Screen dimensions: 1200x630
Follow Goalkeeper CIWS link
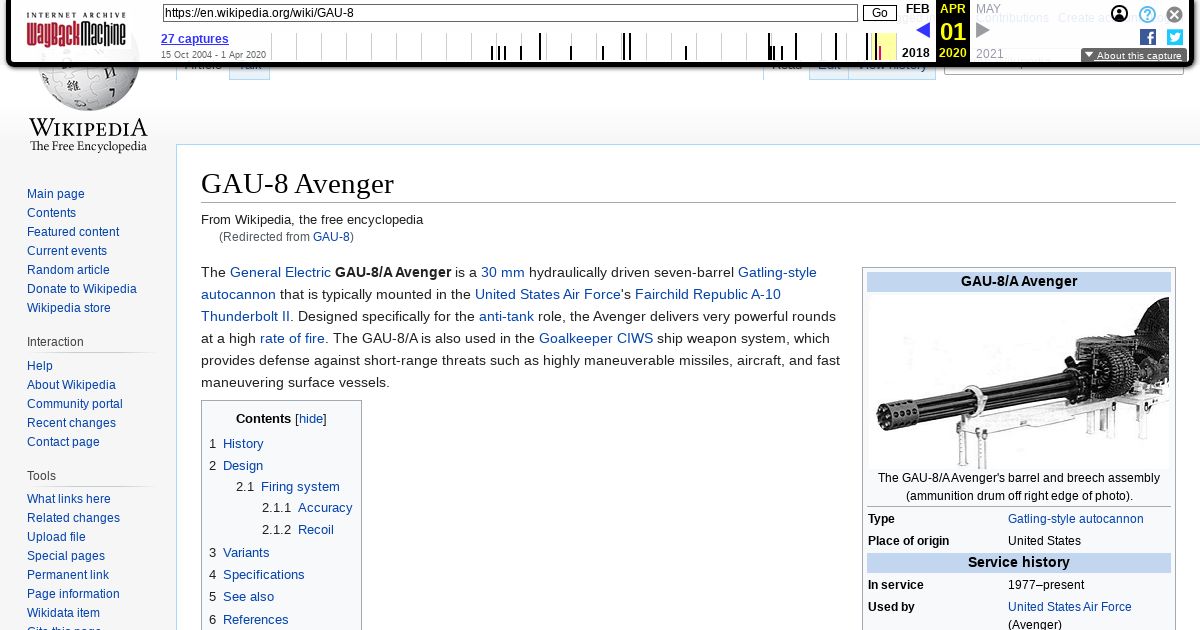point(596,338)
